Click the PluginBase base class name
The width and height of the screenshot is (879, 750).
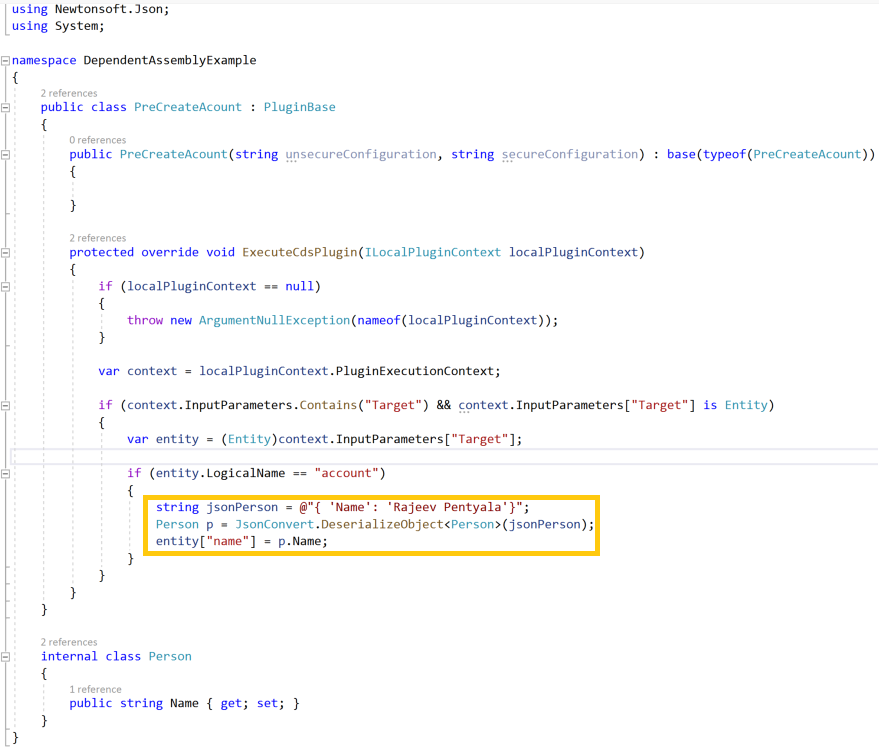tap(299, 107)
